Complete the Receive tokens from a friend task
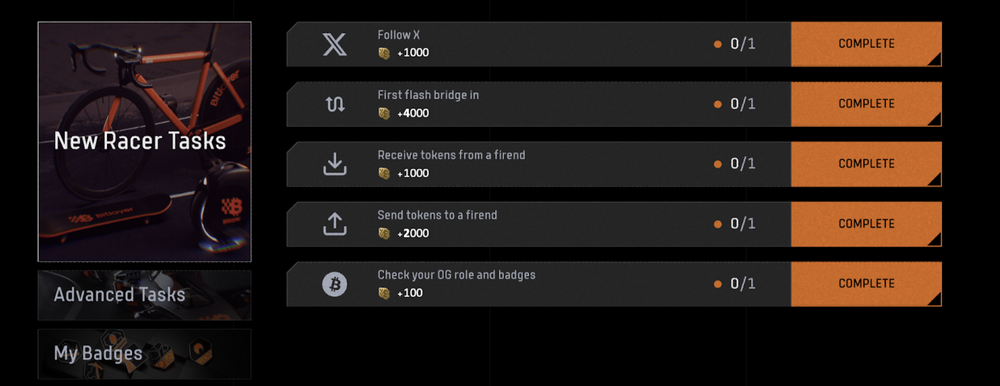 [866, 164]
